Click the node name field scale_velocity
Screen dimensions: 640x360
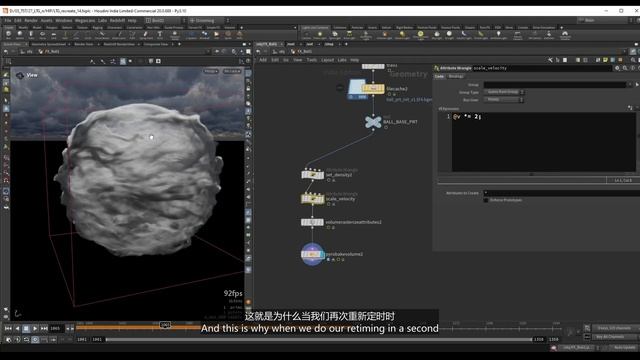(542, 68)
